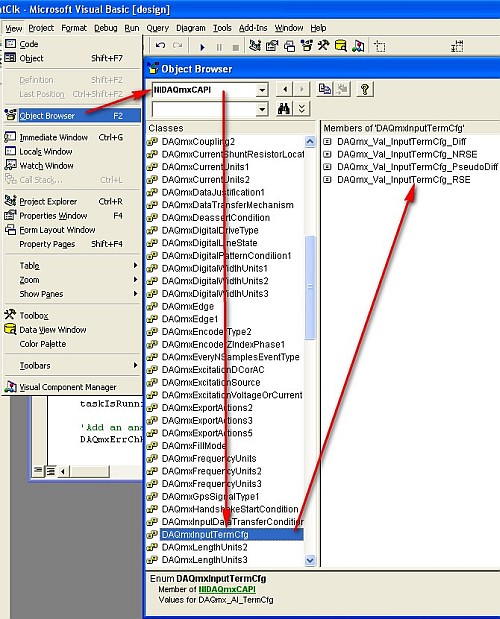The height and width of the screenshot is (619, 500).
Task: Choose Object in the View menu
Action: click(72, 58)
